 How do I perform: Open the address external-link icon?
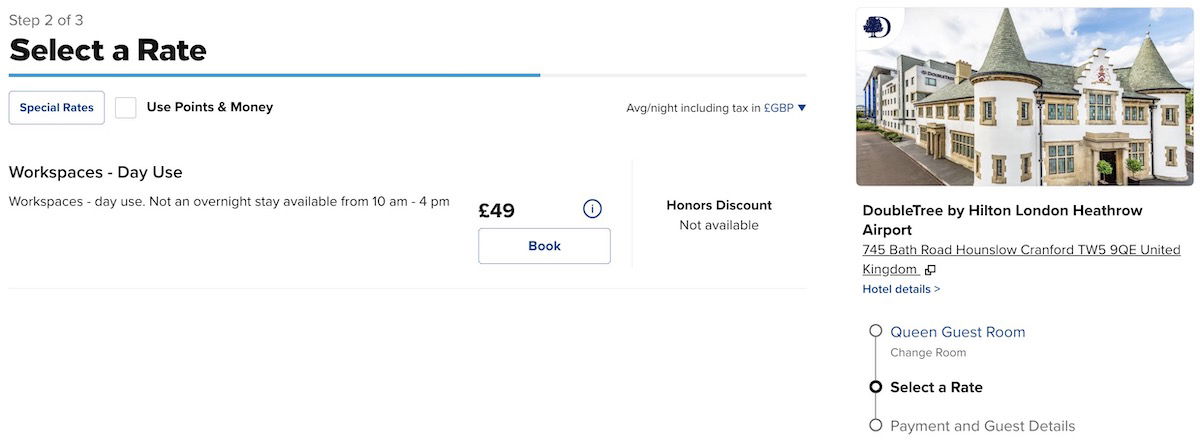930,270
